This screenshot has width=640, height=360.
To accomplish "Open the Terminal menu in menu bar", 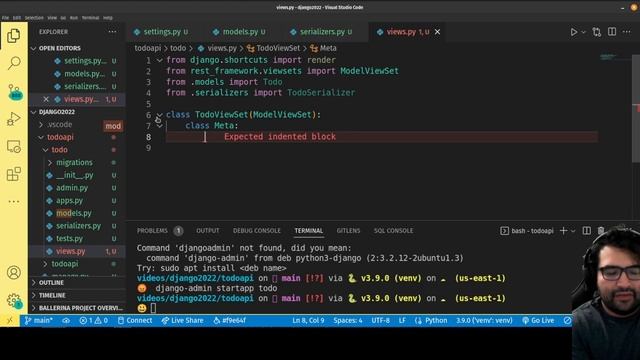I will tap(90, 18).
